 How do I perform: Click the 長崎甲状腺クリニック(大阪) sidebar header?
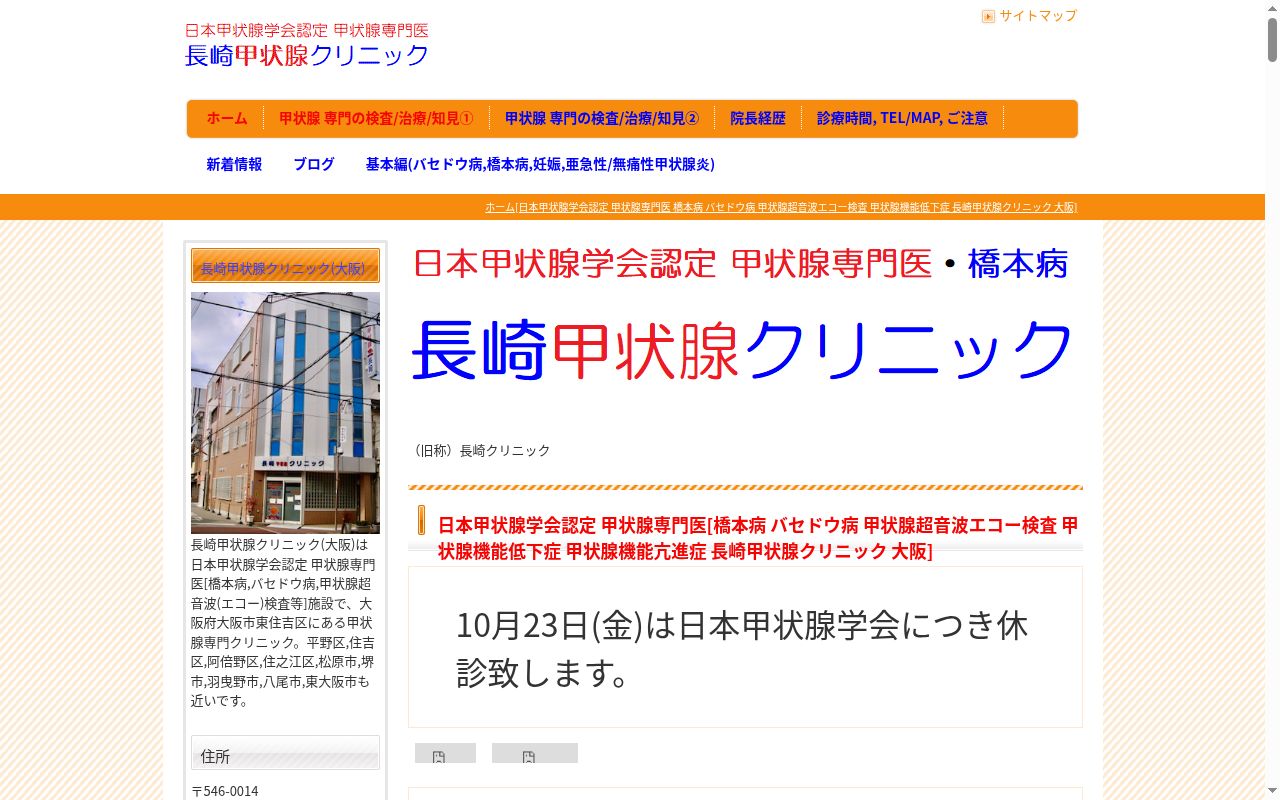(x=285, y=267)
